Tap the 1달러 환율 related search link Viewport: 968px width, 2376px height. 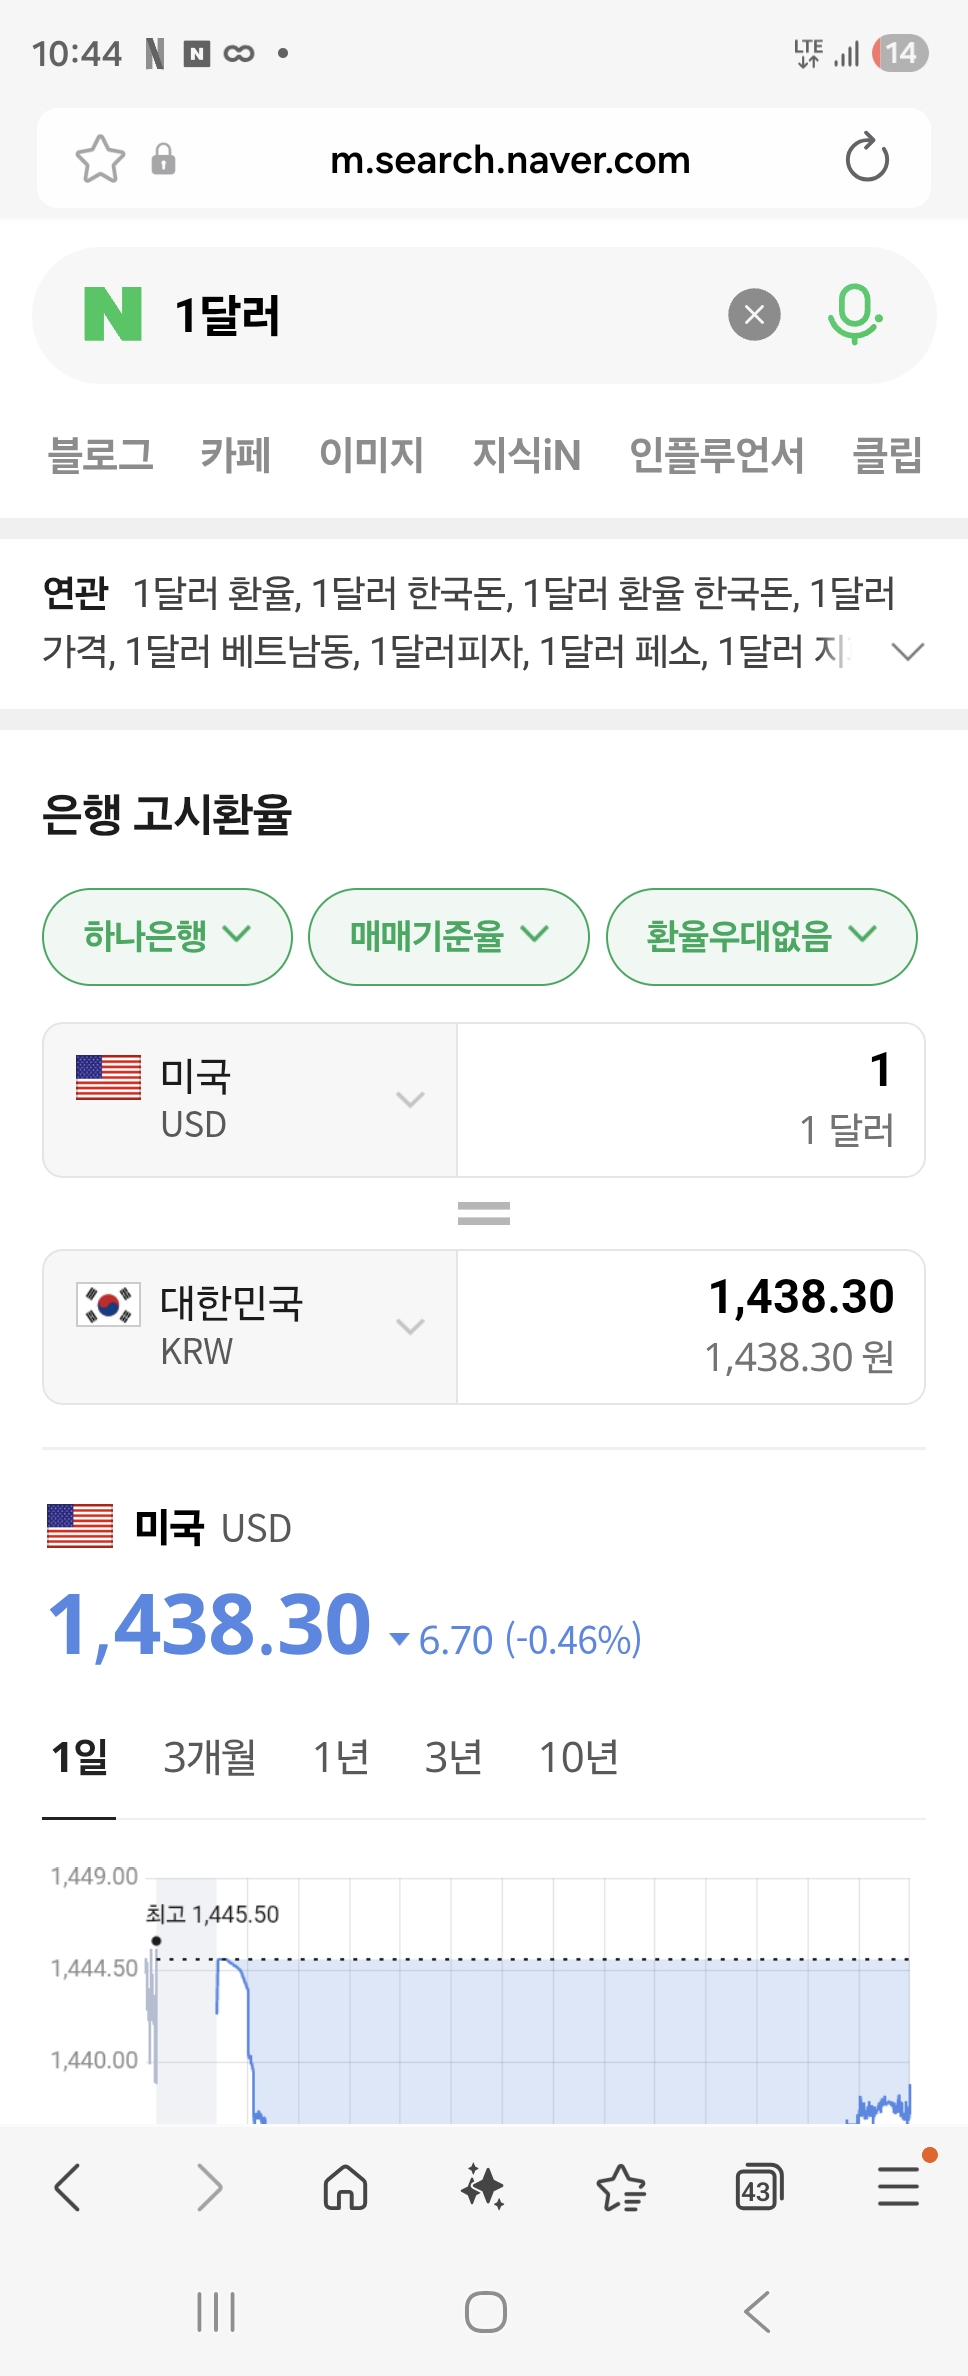(x=215, y=594)
